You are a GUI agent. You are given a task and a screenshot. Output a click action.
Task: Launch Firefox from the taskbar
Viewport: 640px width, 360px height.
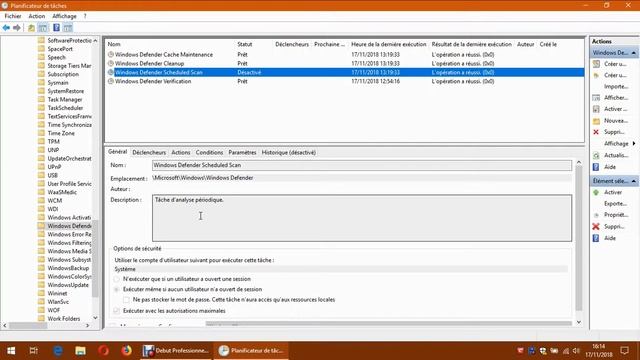126,351
